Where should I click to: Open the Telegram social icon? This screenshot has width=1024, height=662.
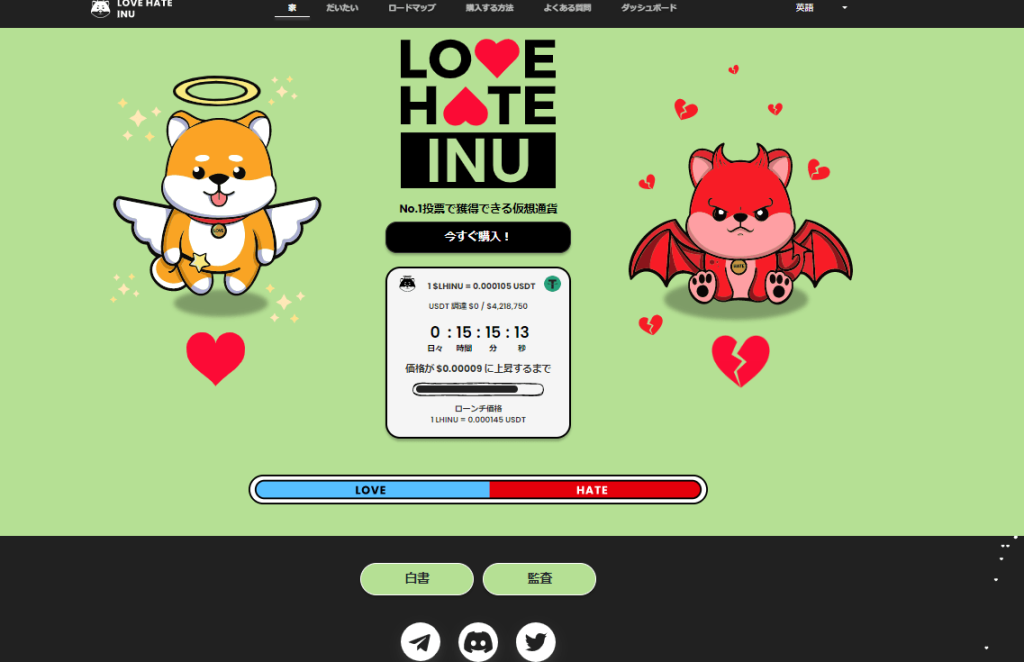click(420, 642)
